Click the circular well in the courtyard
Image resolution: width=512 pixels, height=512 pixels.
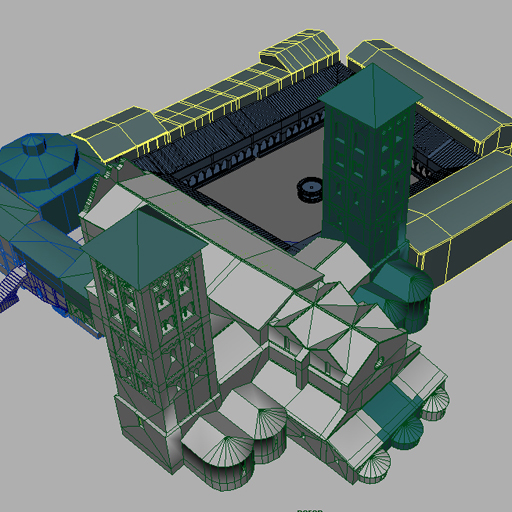coord(310,189)
